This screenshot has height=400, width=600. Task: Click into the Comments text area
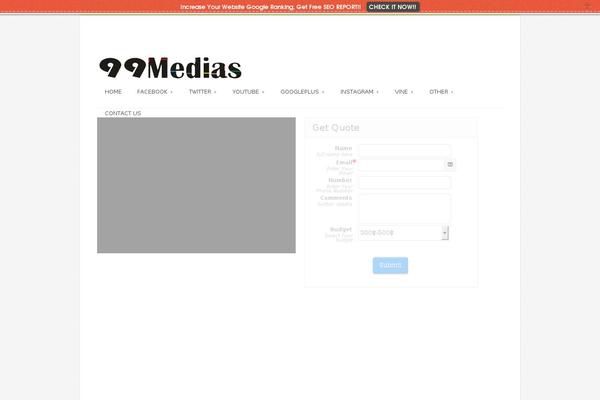coord(404,209)
